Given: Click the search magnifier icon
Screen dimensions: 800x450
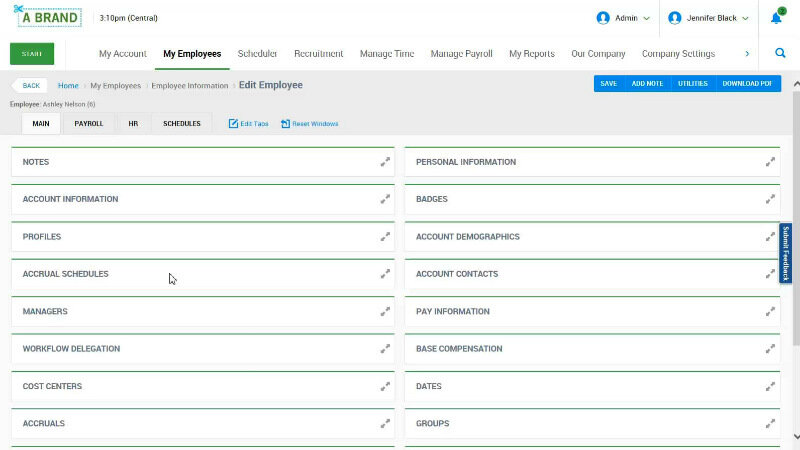Looking at the screenshot, I should (x=779, y=54).
